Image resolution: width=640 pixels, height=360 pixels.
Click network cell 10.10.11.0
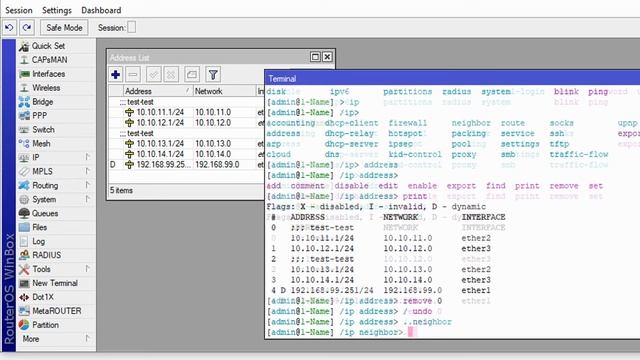(213, 112)
